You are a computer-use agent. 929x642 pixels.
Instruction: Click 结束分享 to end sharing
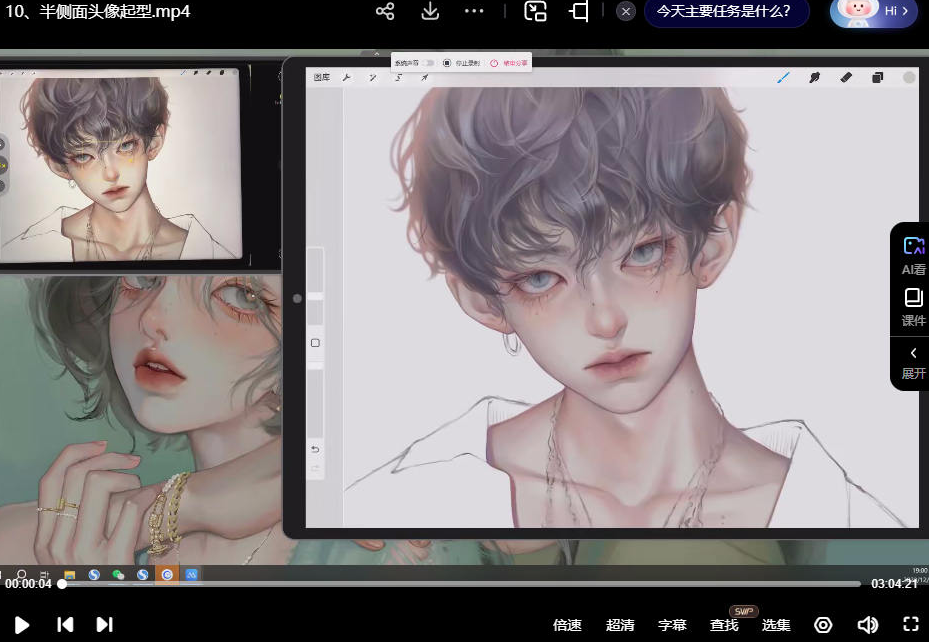[510, 62]
